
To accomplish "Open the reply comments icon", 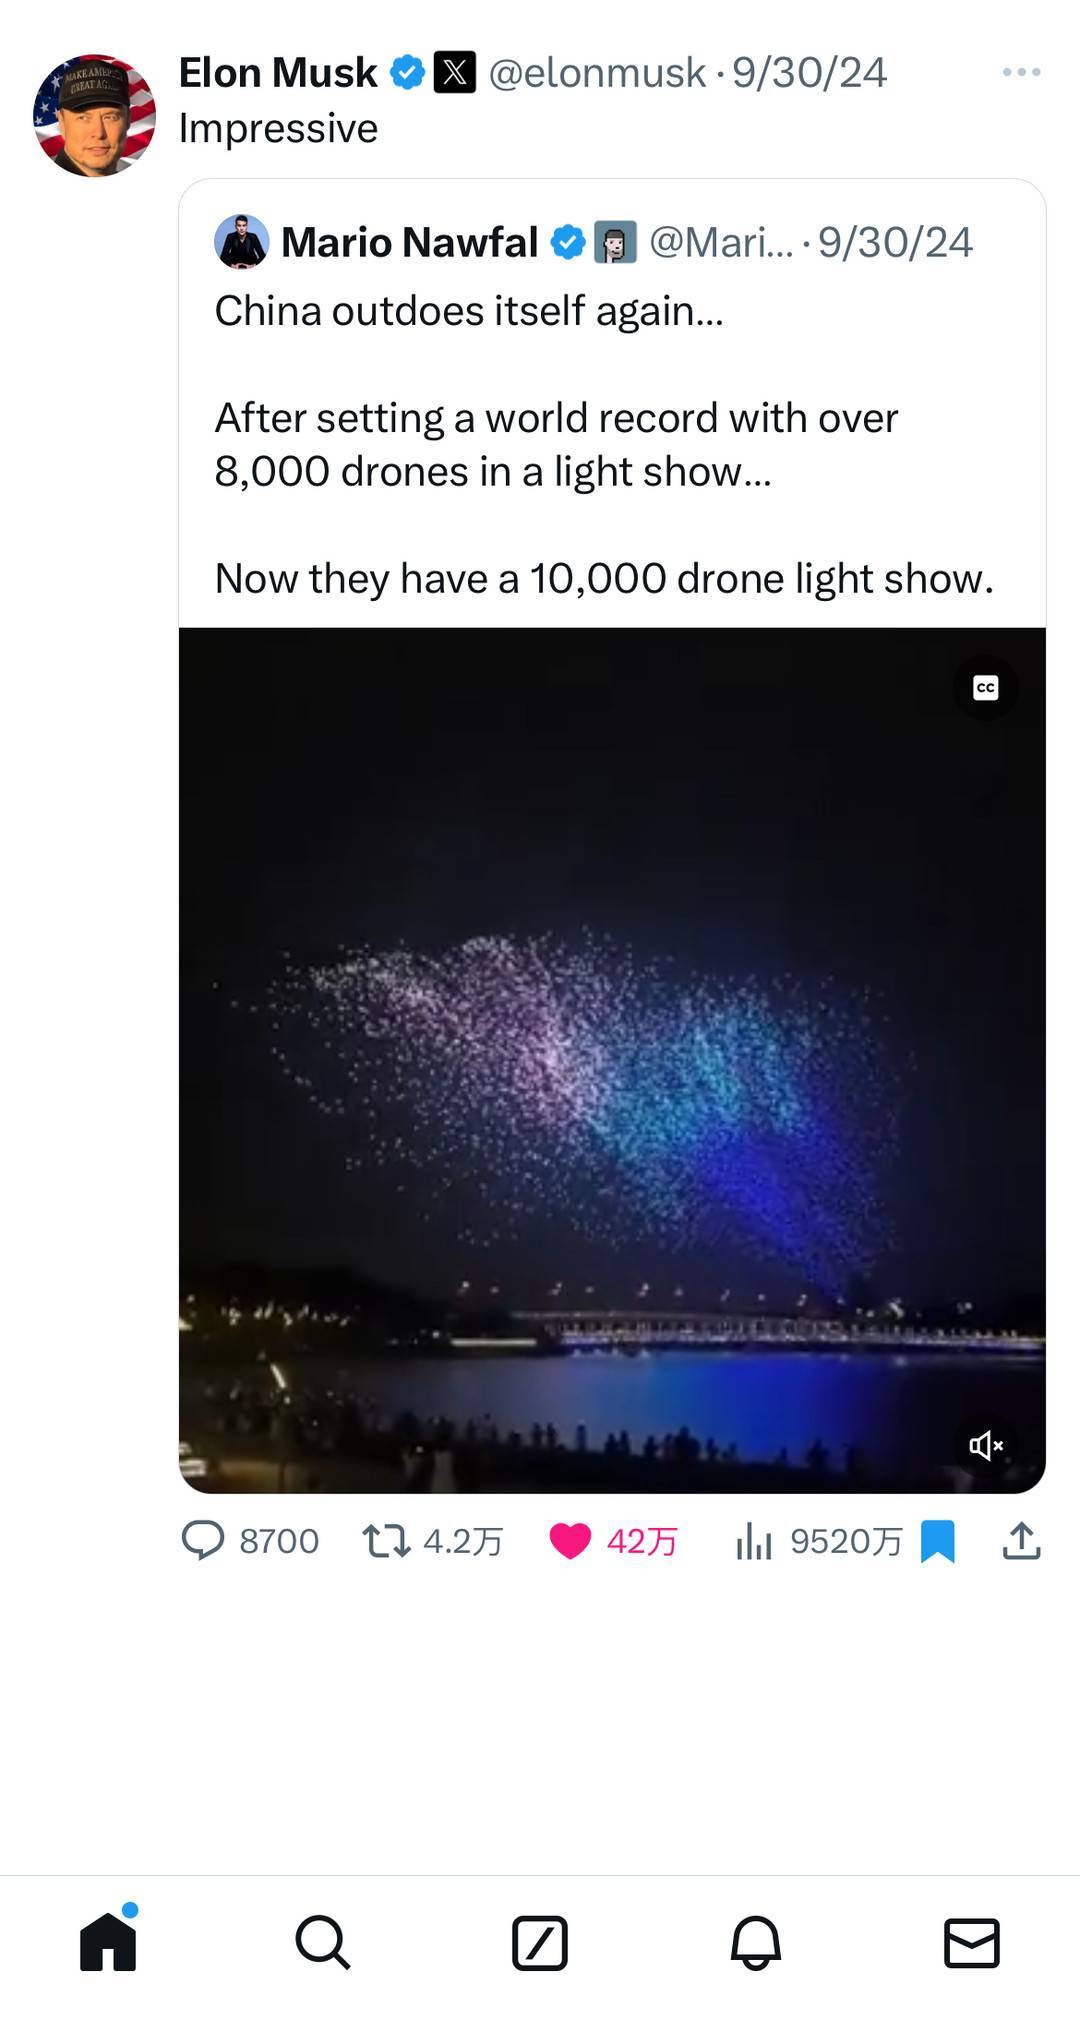I will 203,1541.
